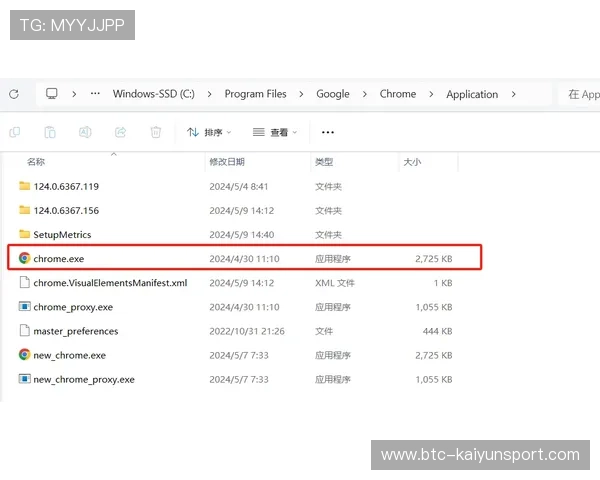Select the new_chrome.exe file name
This screenshot has width=600, height=480.
tap(70, 356)
